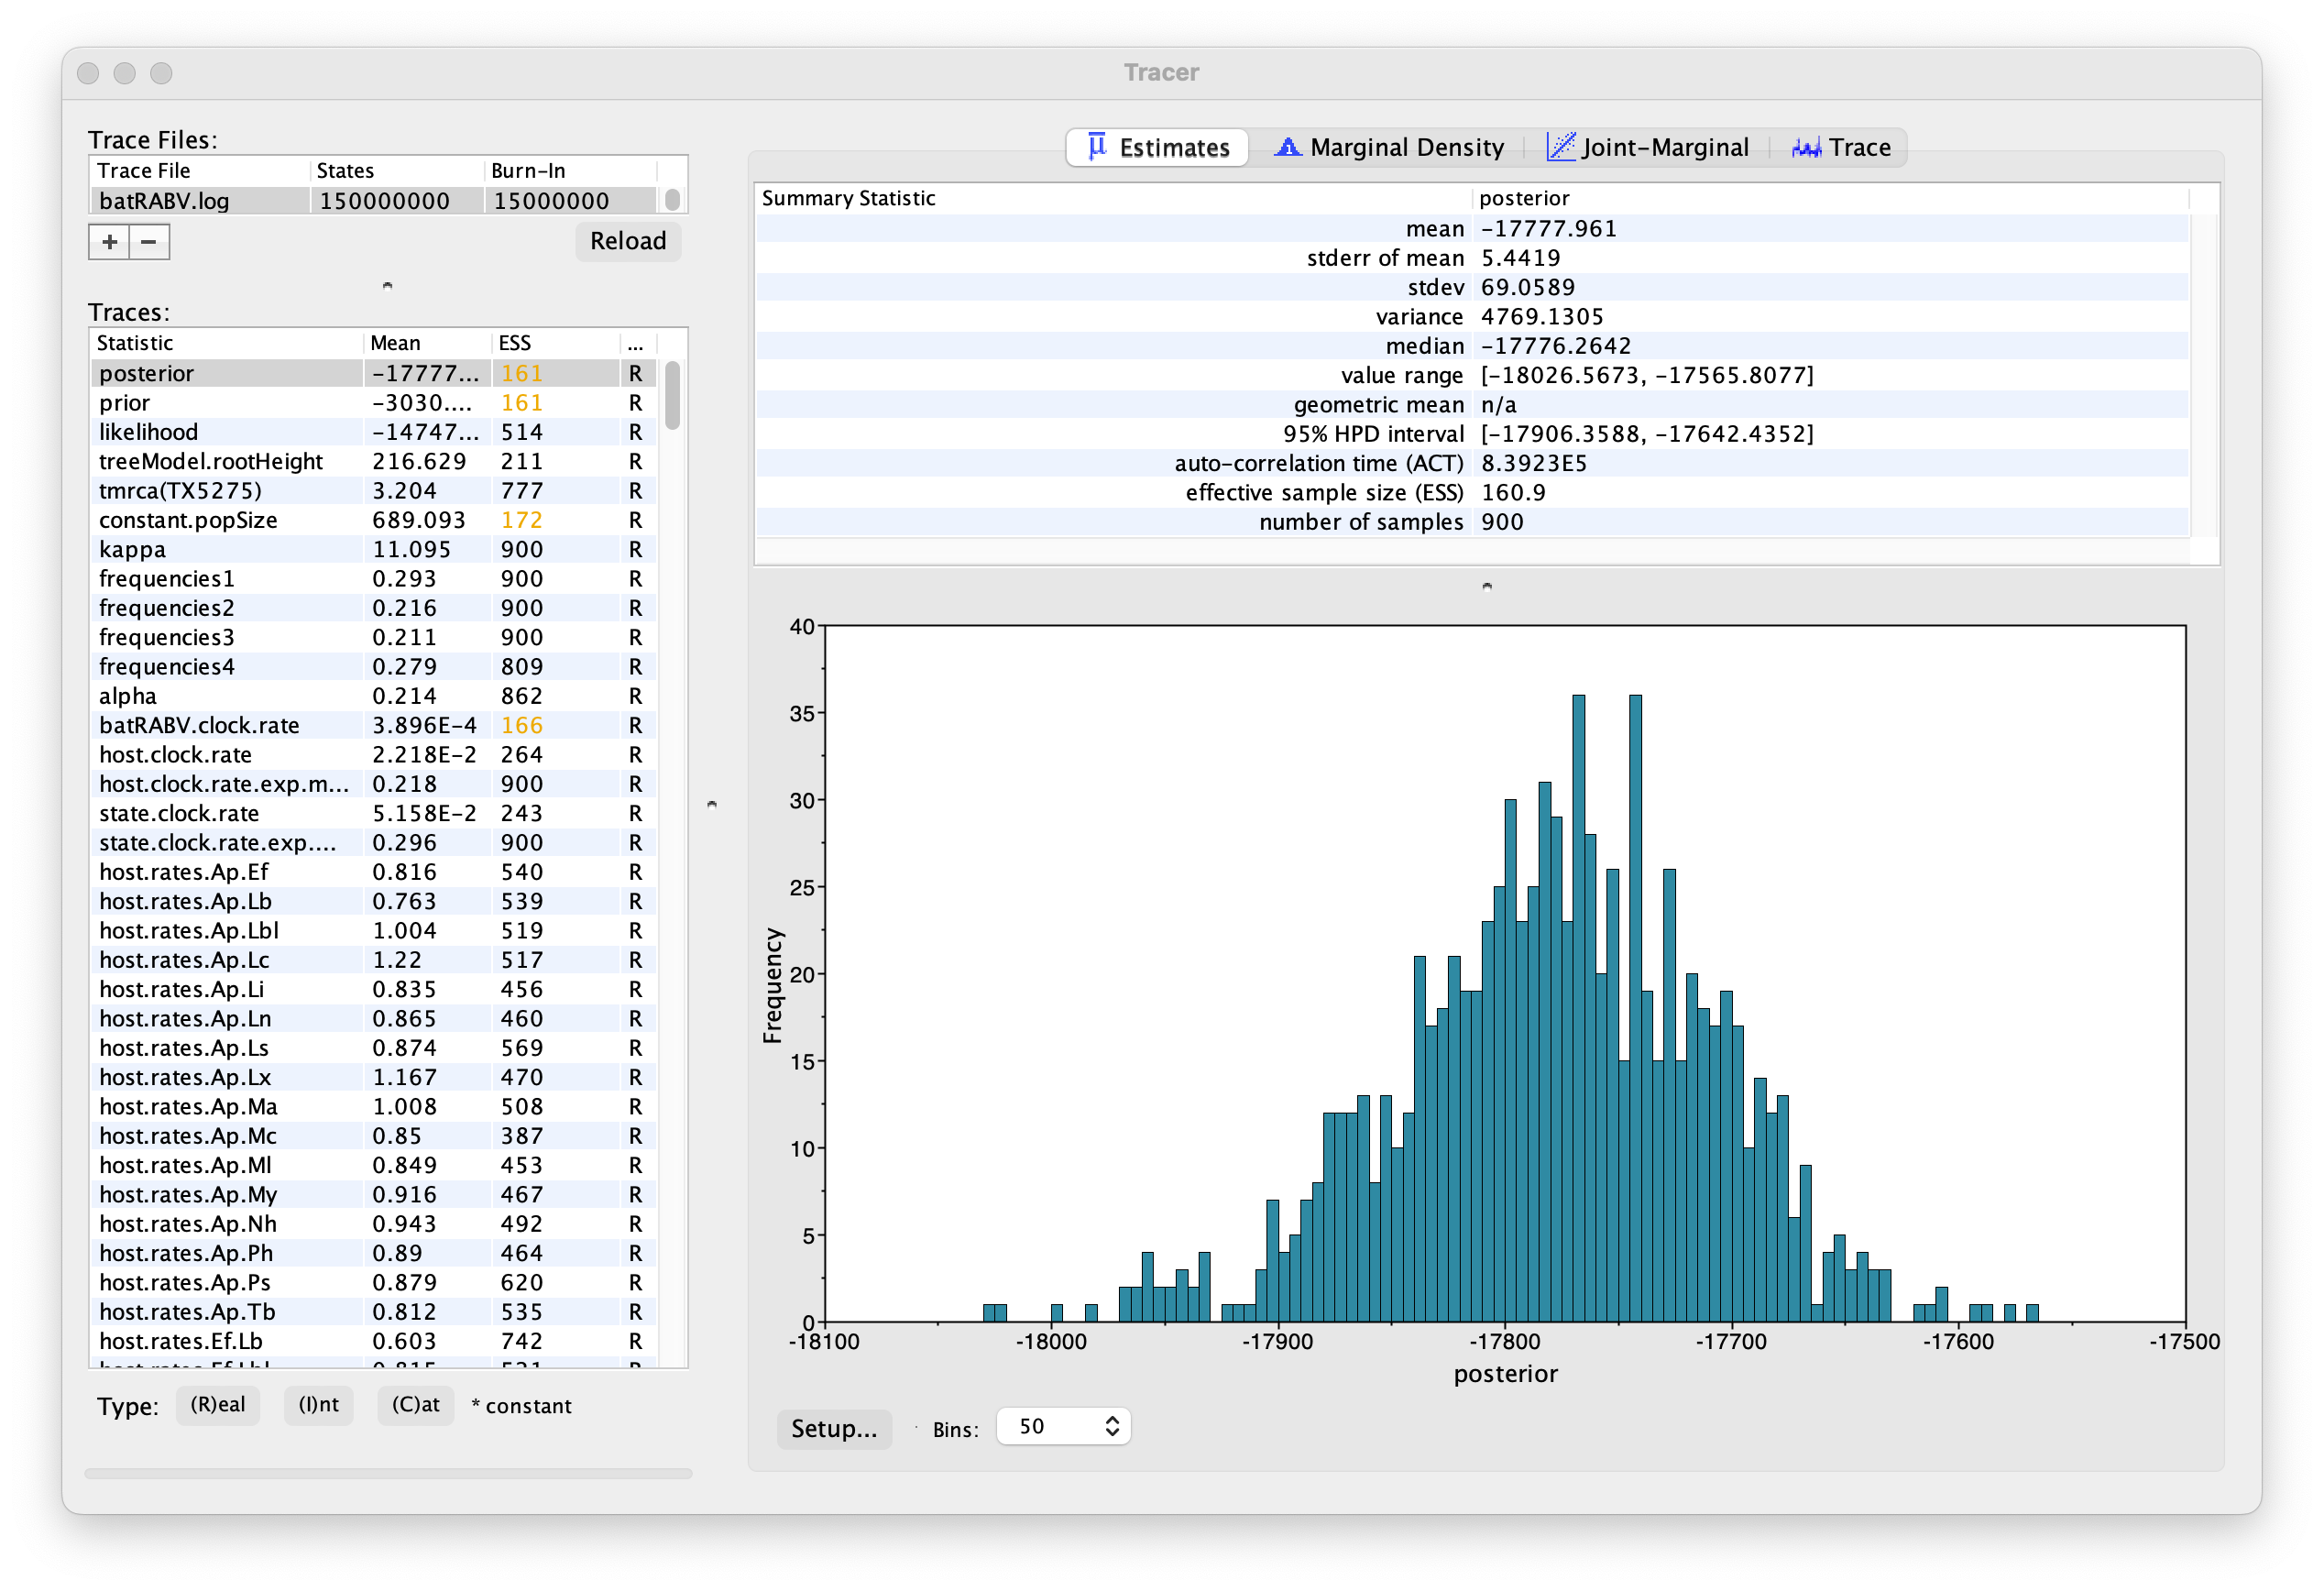Click the divider handle between left and right panels
This screenshot has width=2324, height=1591.
tap(712, 804)
